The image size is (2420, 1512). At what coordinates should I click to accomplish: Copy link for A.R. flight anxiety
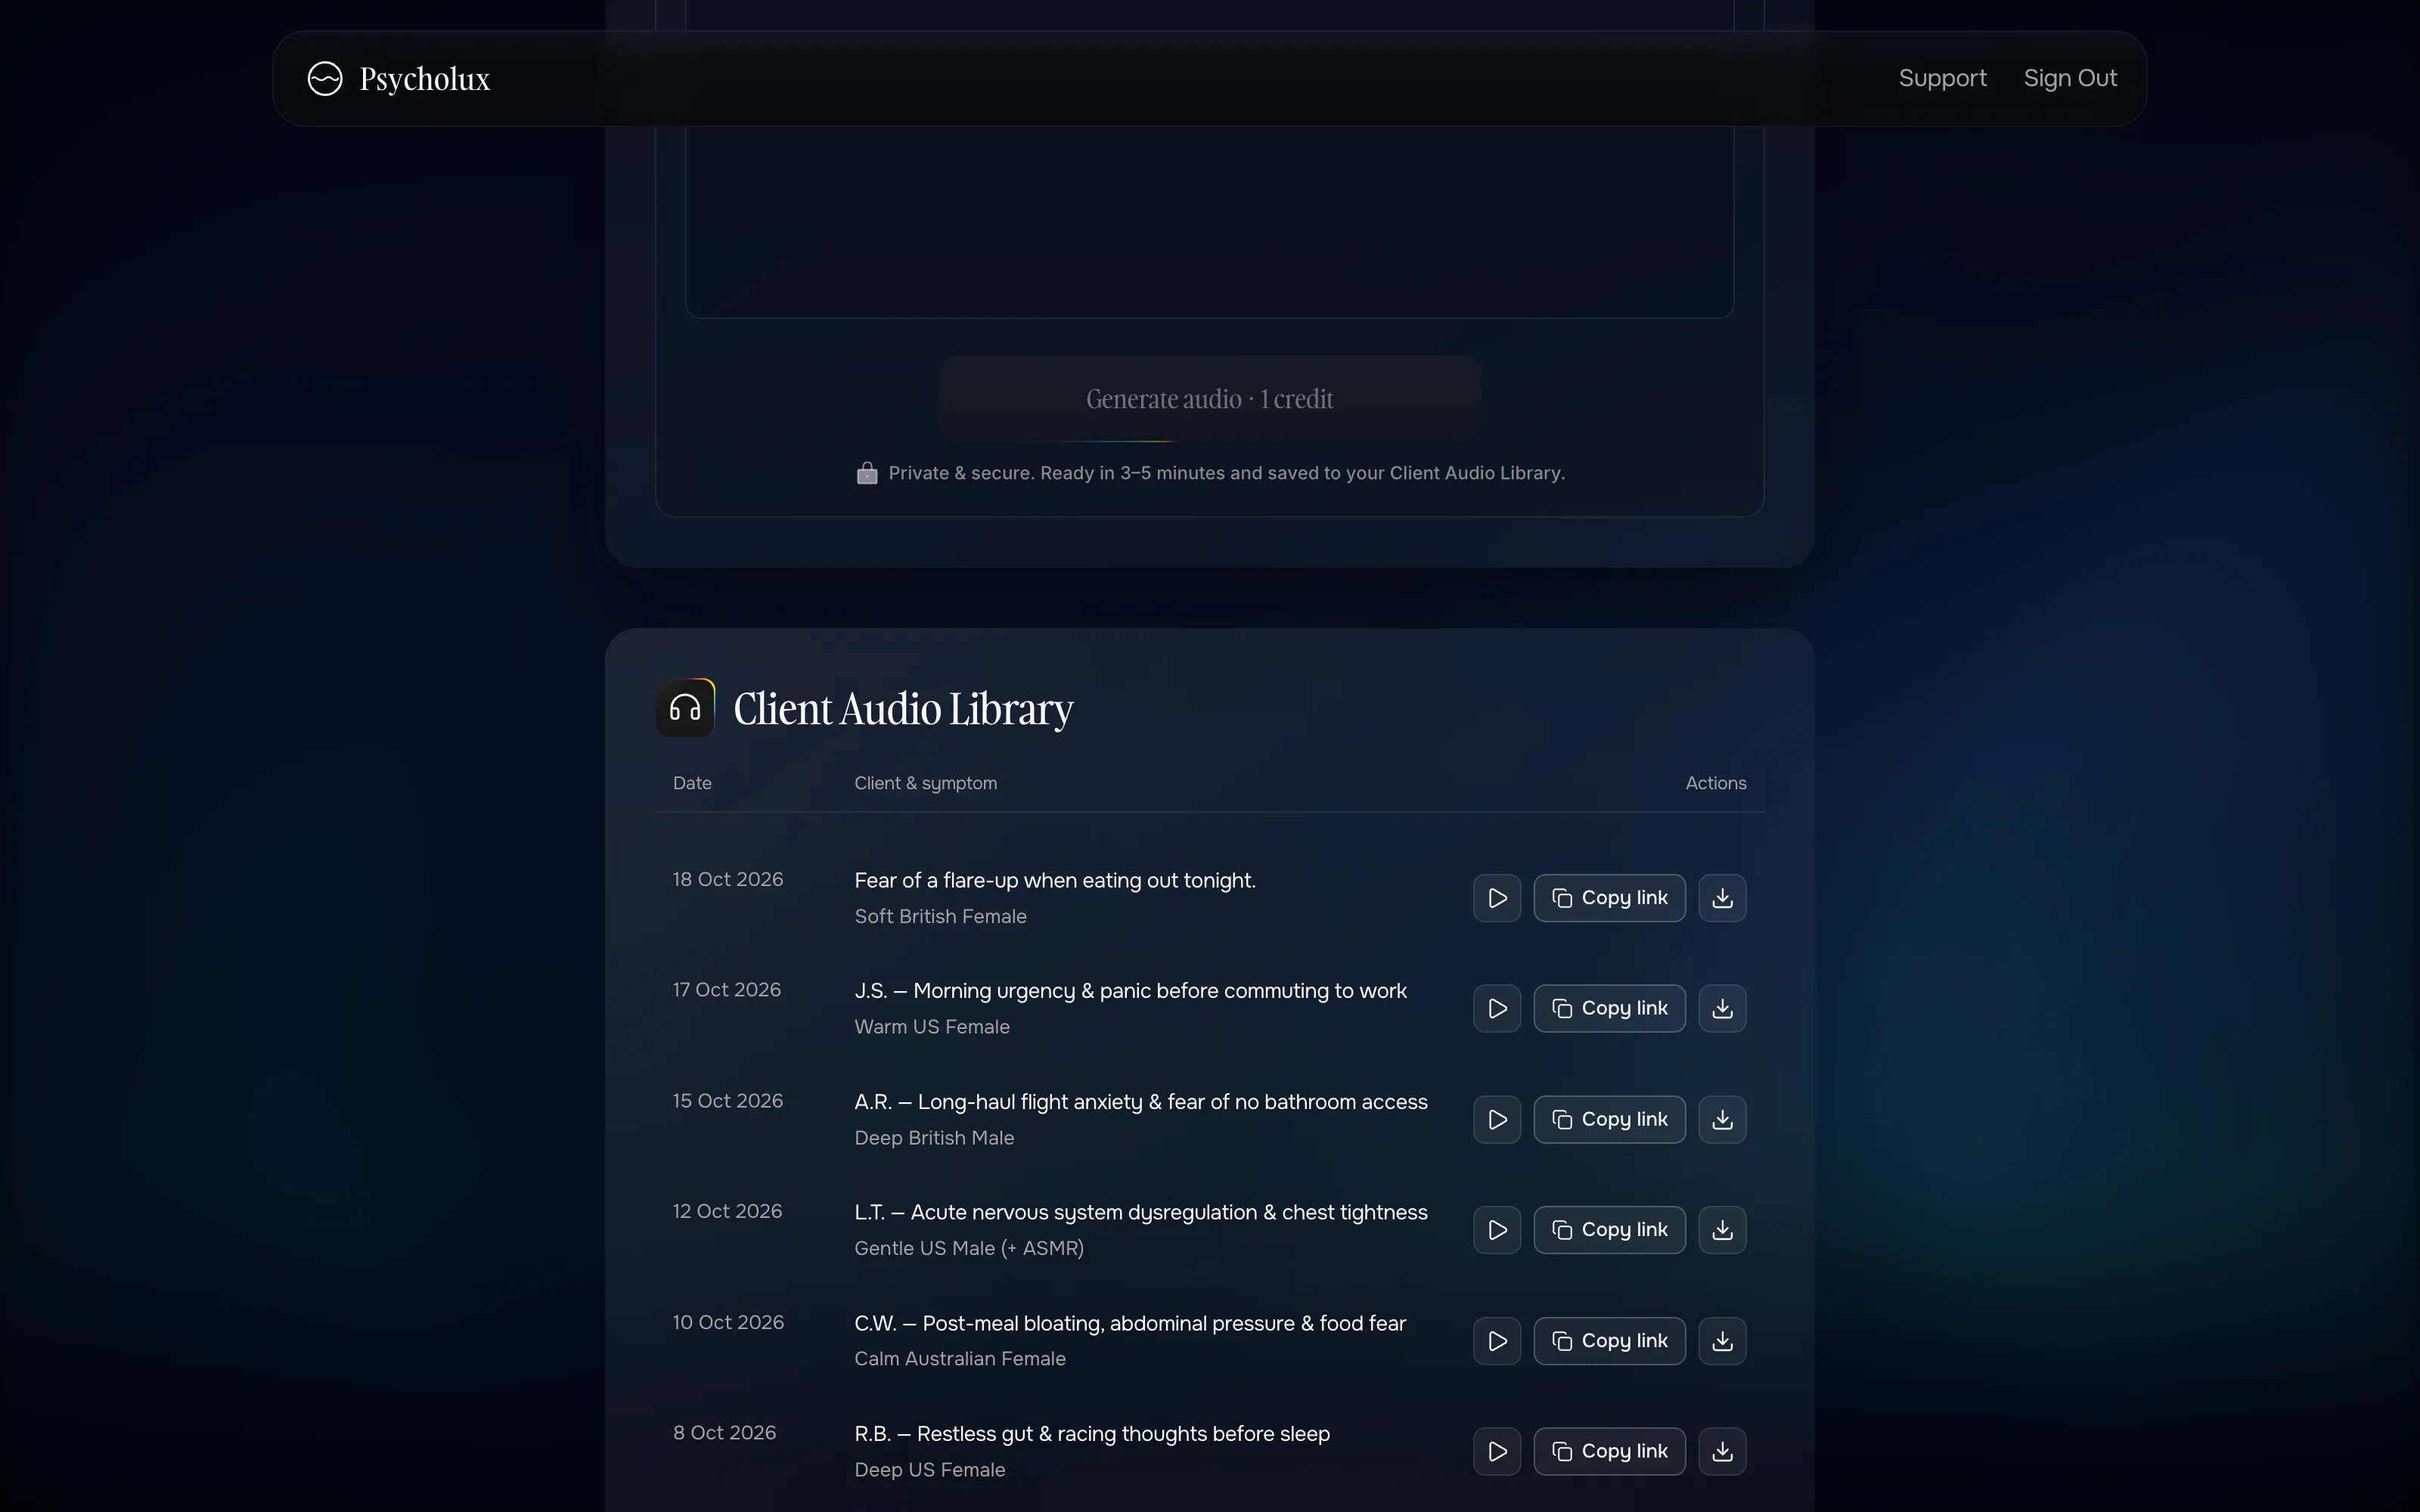(x=1609, y=1119)
